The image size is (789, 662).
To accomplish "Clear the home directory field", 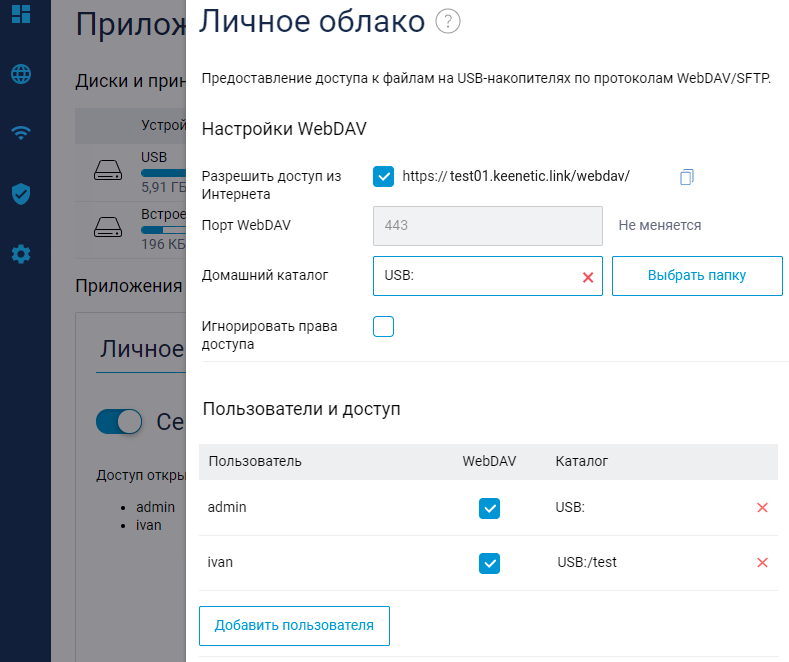I will pos(588,277).
